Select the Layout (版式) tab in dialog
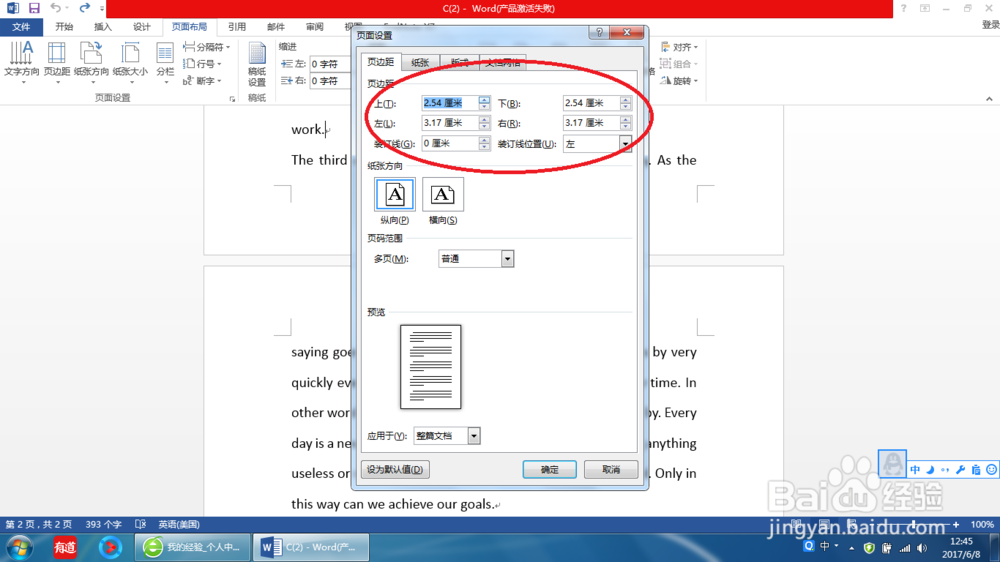This screenshot has width=1000, height=562. (x=459, y=63)
